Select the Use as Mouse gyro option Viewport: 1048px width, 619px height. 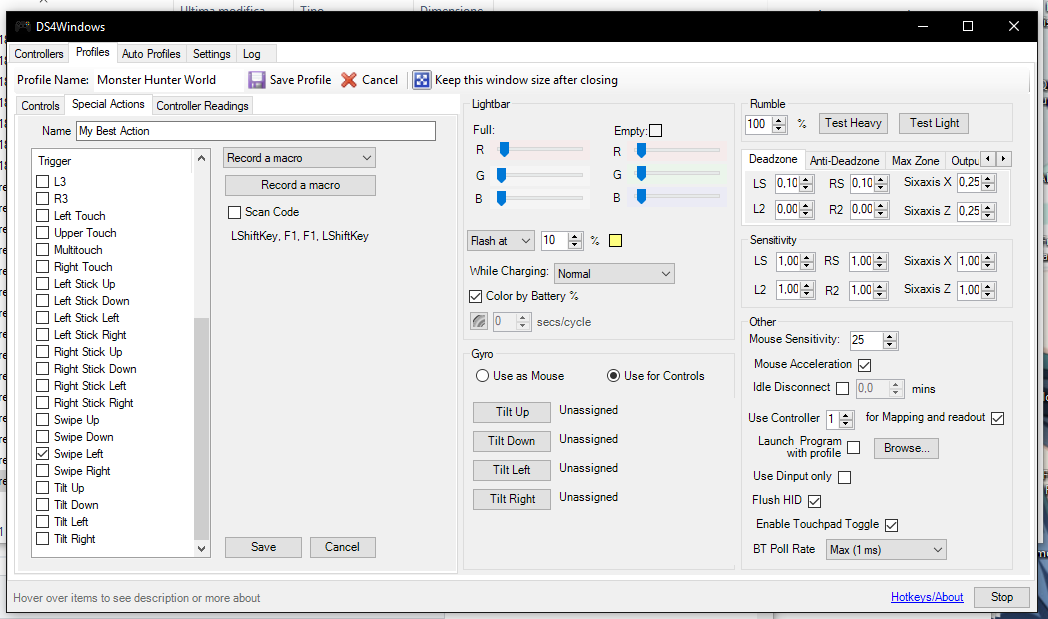(x=481, y=375)
